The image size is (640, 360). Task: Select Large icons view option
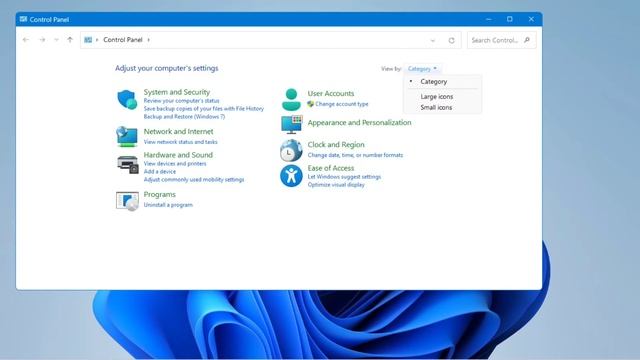click(x=437, y=97)
